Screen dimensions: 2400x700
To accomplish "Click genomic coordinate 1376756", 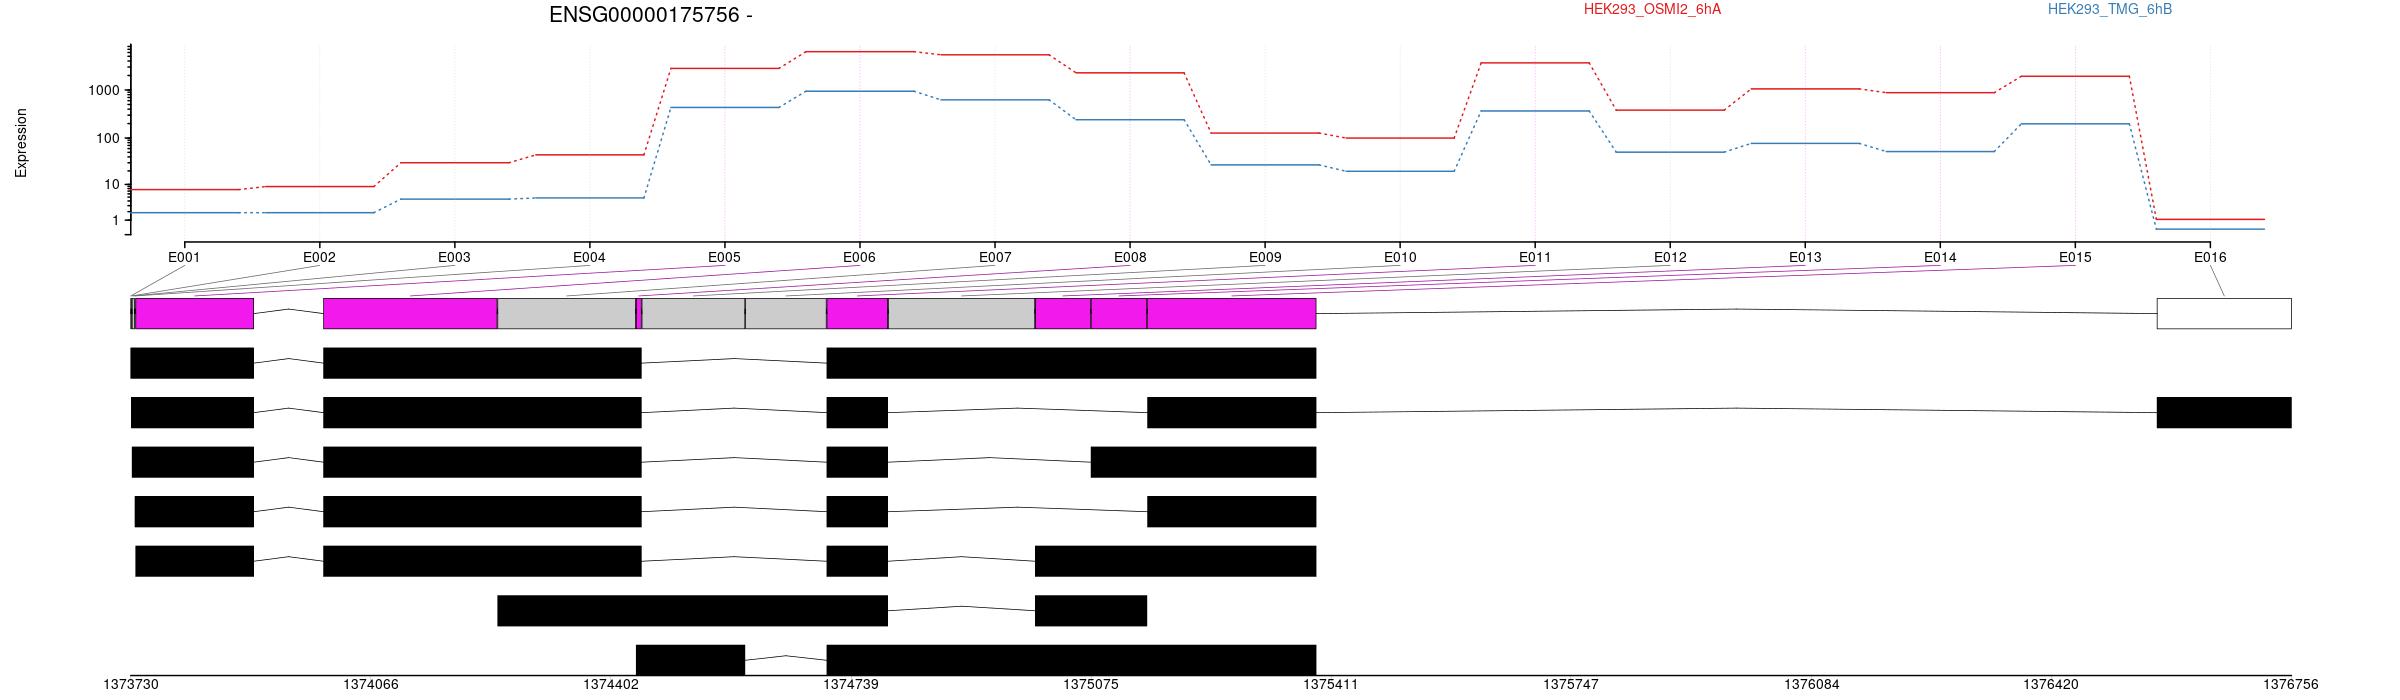I will 2291,685.
